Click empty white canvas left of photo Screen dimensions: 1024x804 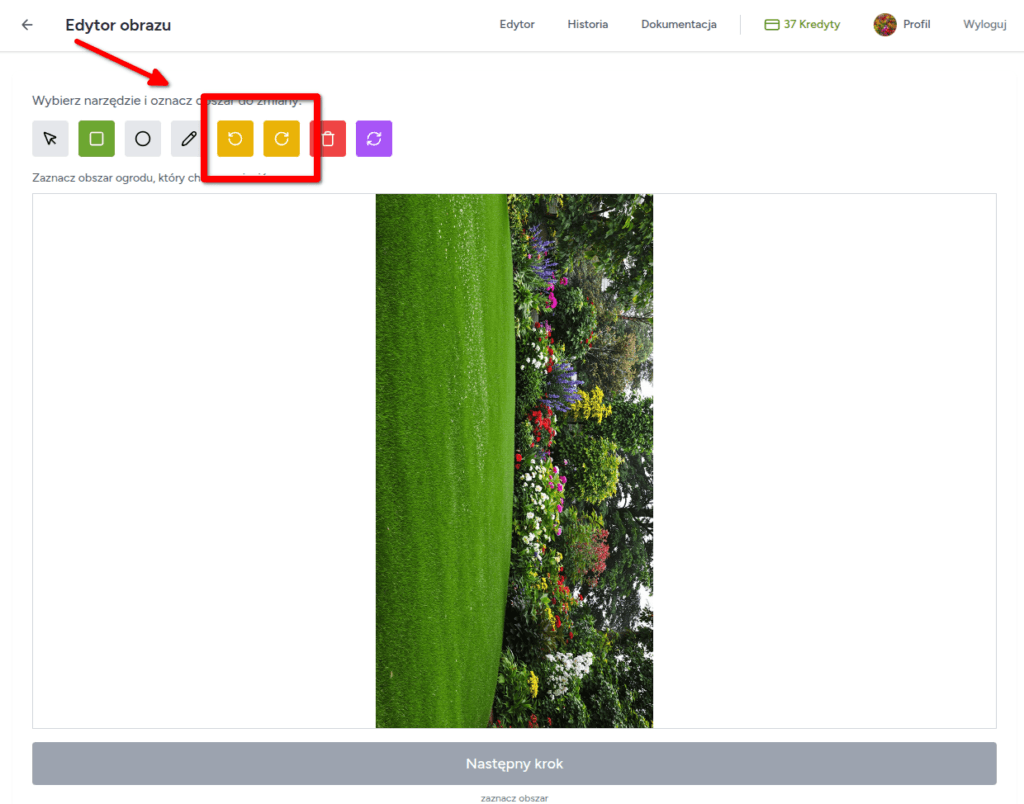click(200, 460)
